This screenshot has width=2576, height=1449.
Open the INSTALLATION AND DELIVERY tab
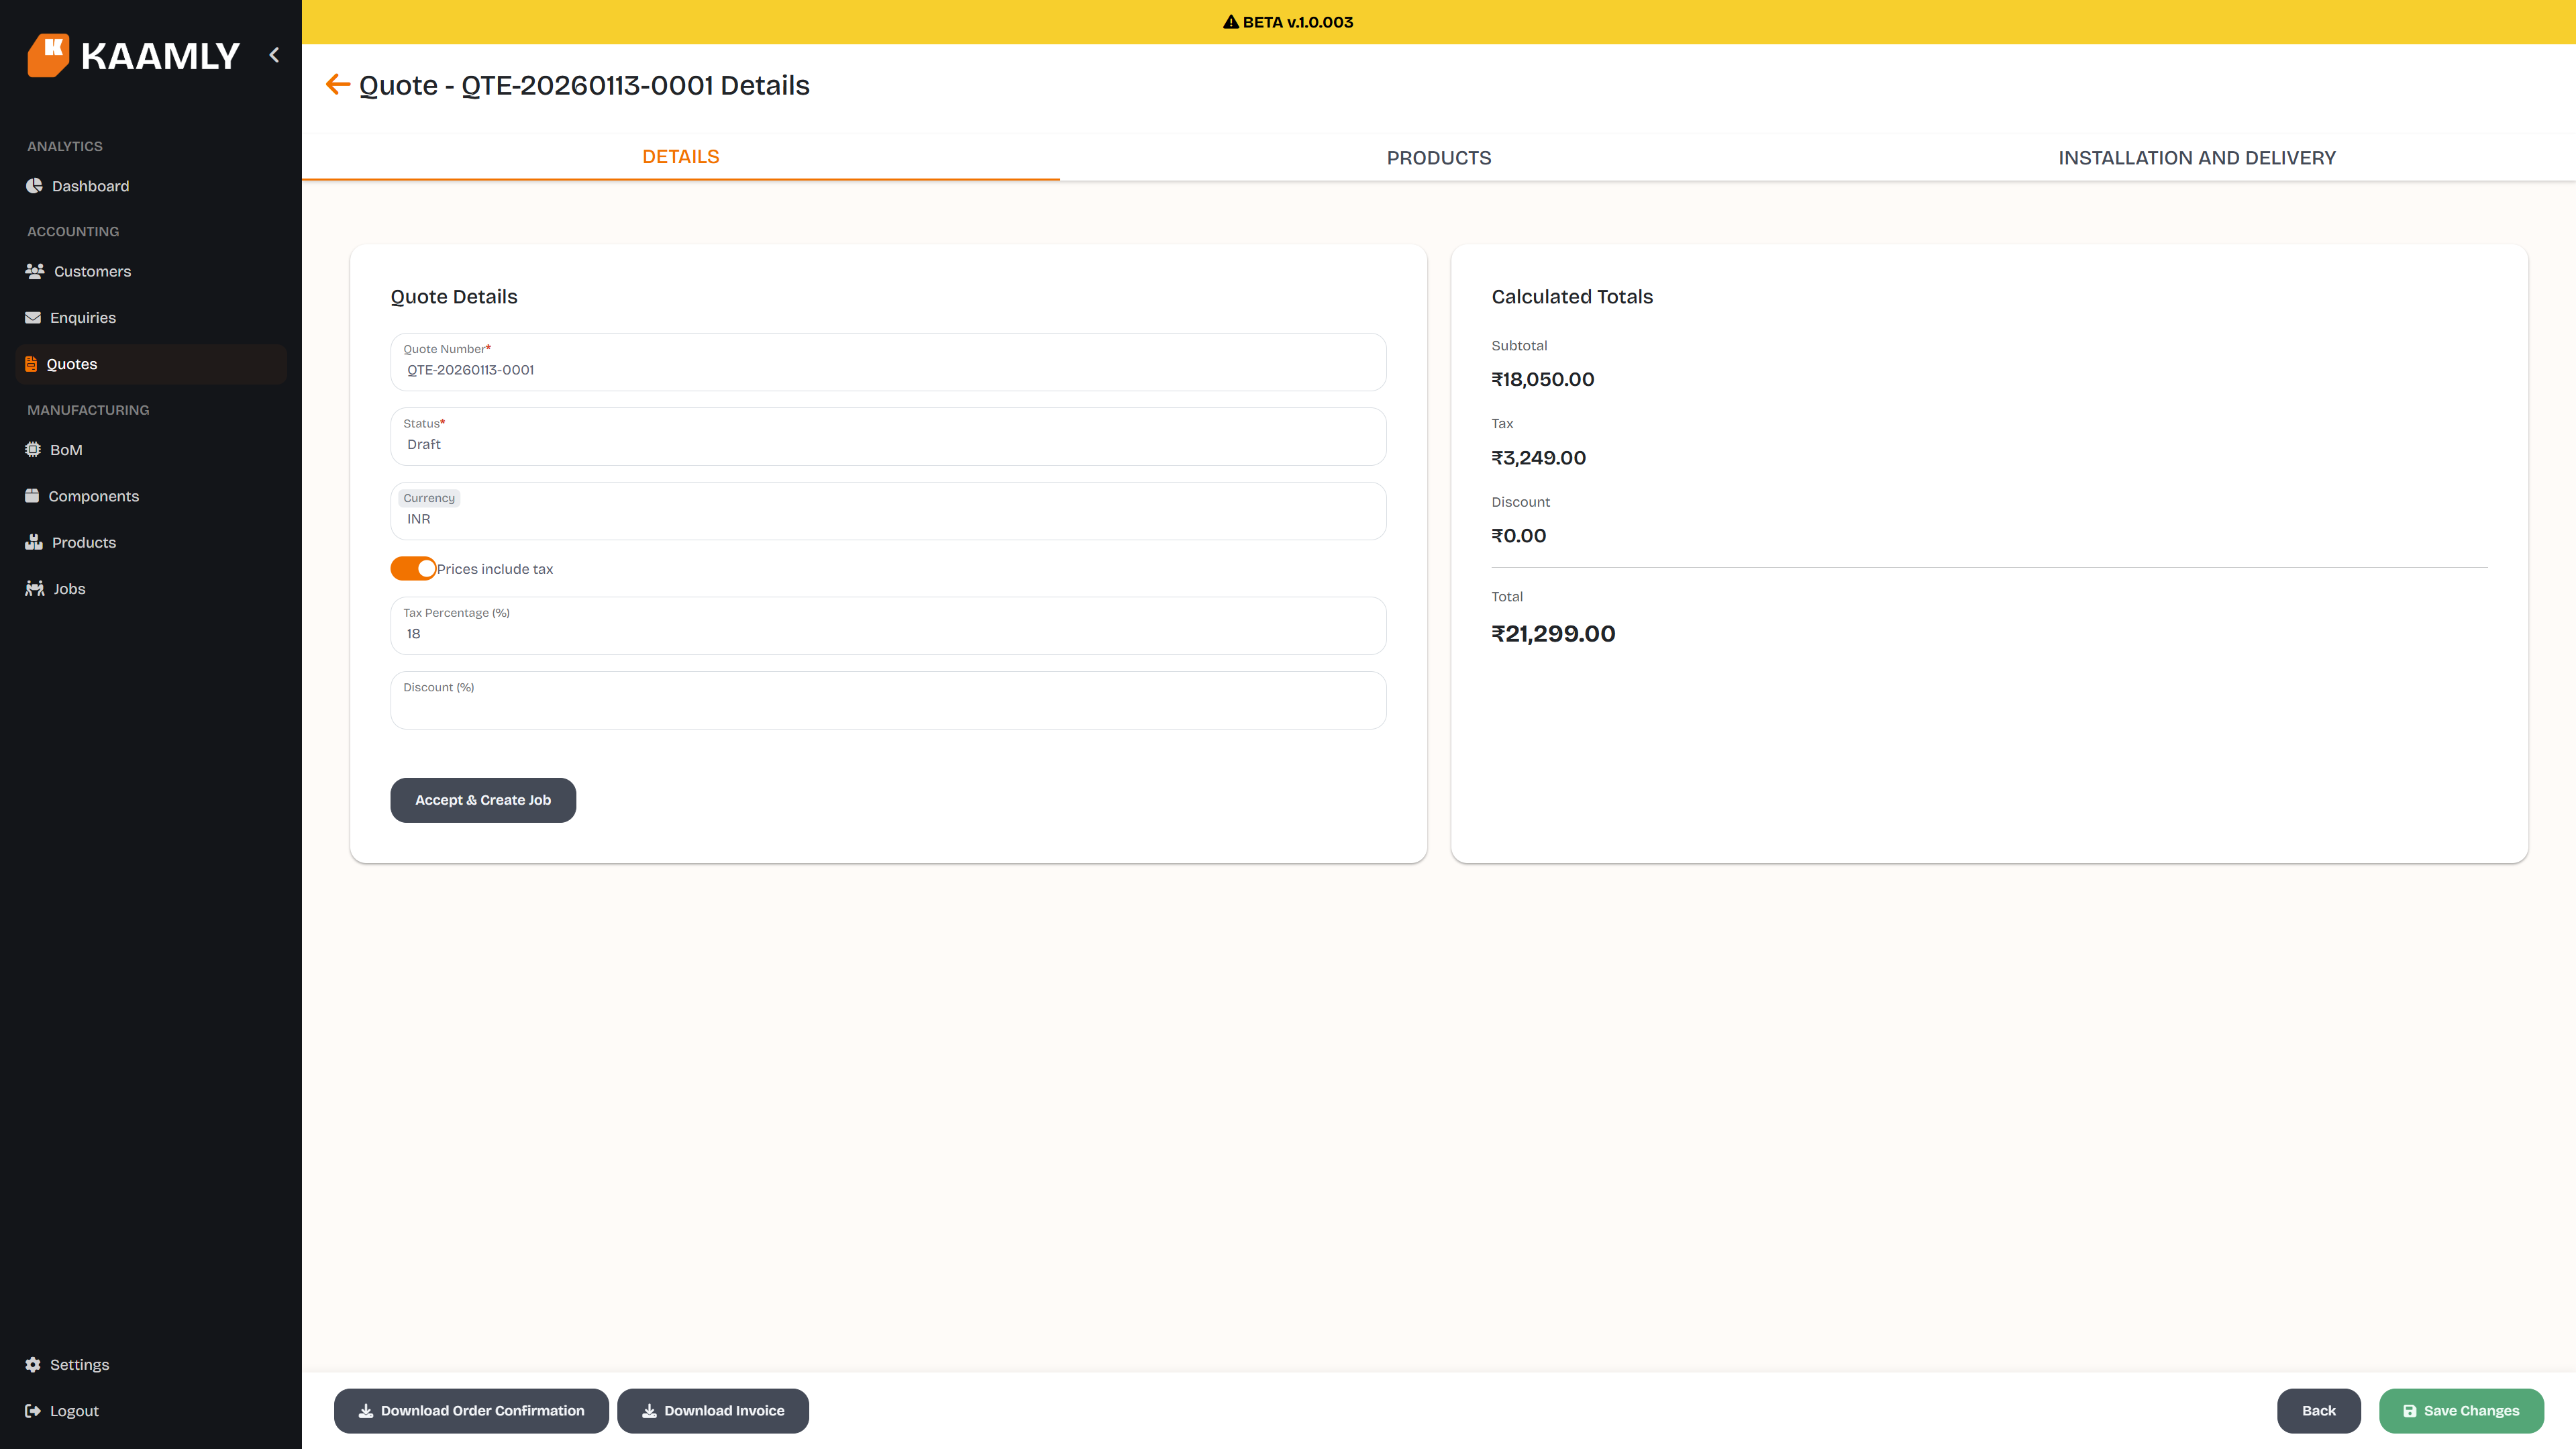pyautogui.click(x=2196, y=157)
